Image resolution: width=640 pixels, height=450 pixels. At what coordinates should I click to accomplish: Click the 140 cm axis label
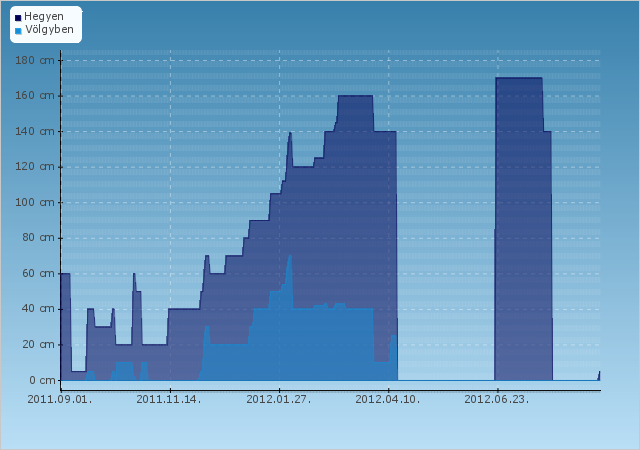coord(35,131)
